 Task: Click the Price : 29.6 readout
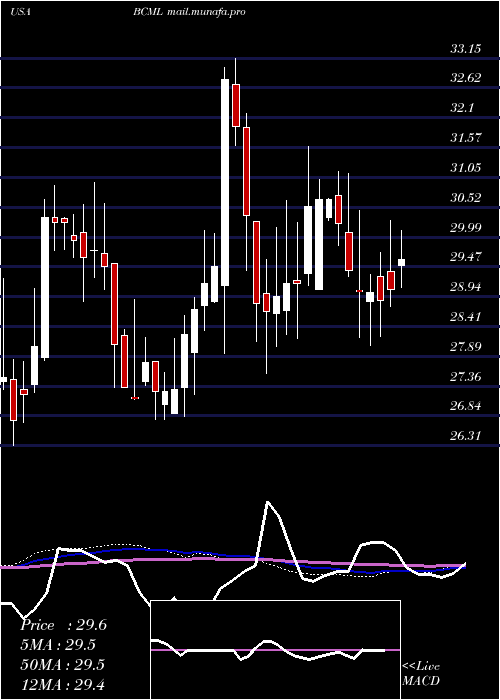(63, 625)
